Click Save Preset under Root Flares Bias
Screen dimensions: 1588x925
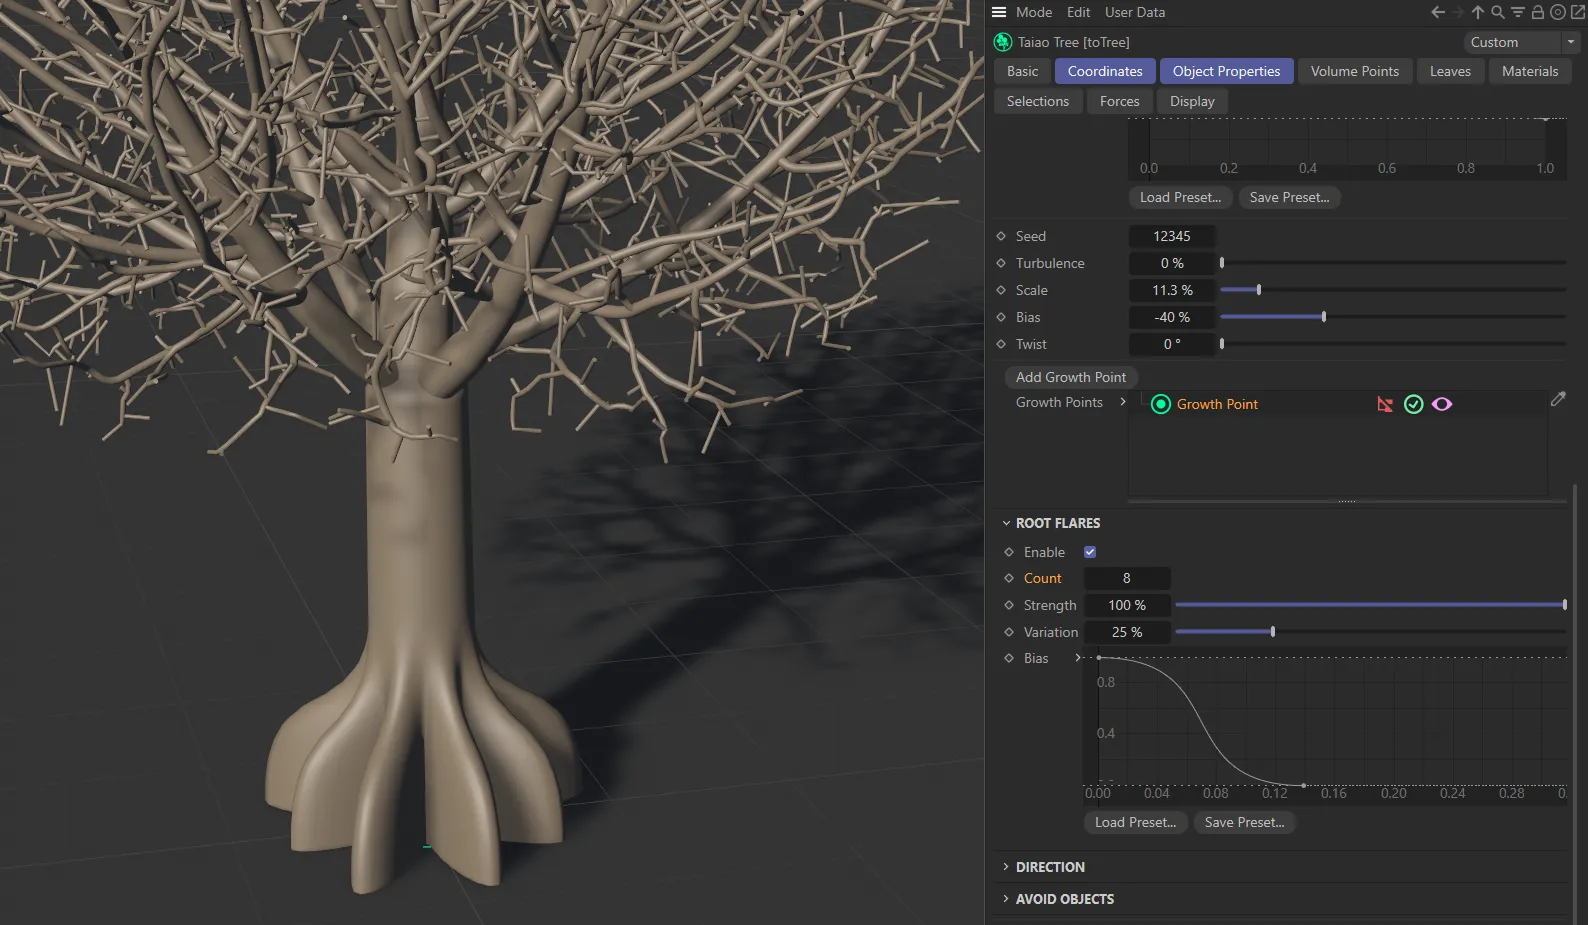(1244, 822)
